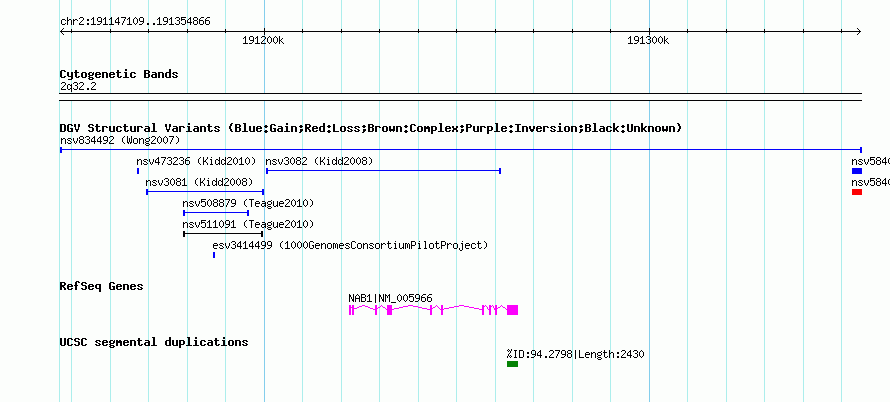Open variant label nsv3081 (Kidd2008)
The height and width of the screenshot is (402, 890).
coord(199,182)
